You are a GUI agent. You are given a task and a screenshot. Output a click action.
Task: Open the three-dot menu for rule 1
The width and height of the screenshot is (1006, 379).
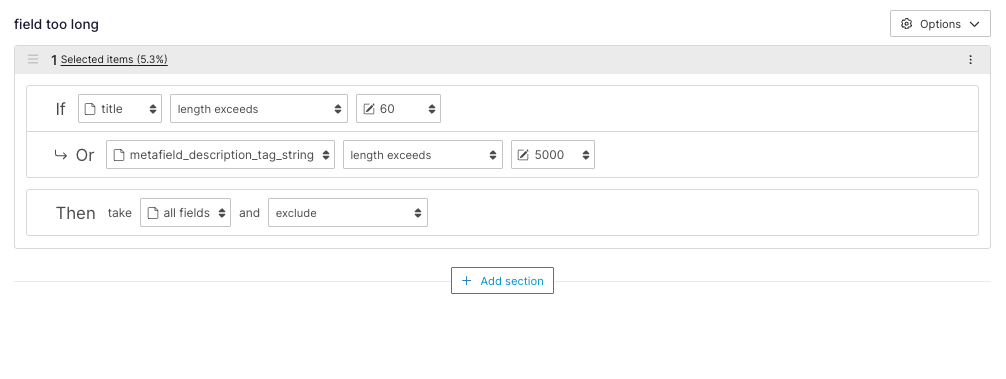[x=970, y=60]
